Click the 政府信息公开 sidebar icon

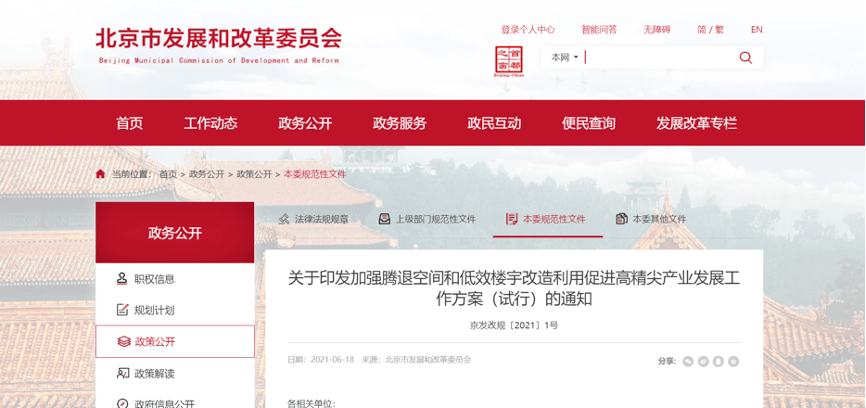pyautogui.click(x=123, y=404)
